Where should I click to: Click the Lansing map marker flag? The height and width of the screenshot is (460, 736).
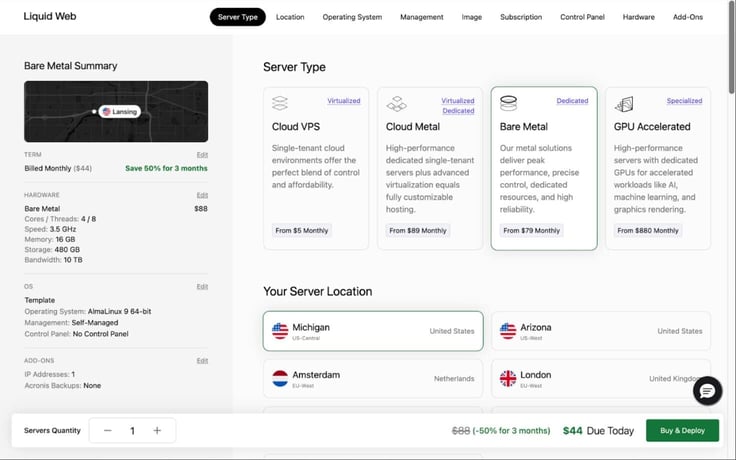pos(107,112)
